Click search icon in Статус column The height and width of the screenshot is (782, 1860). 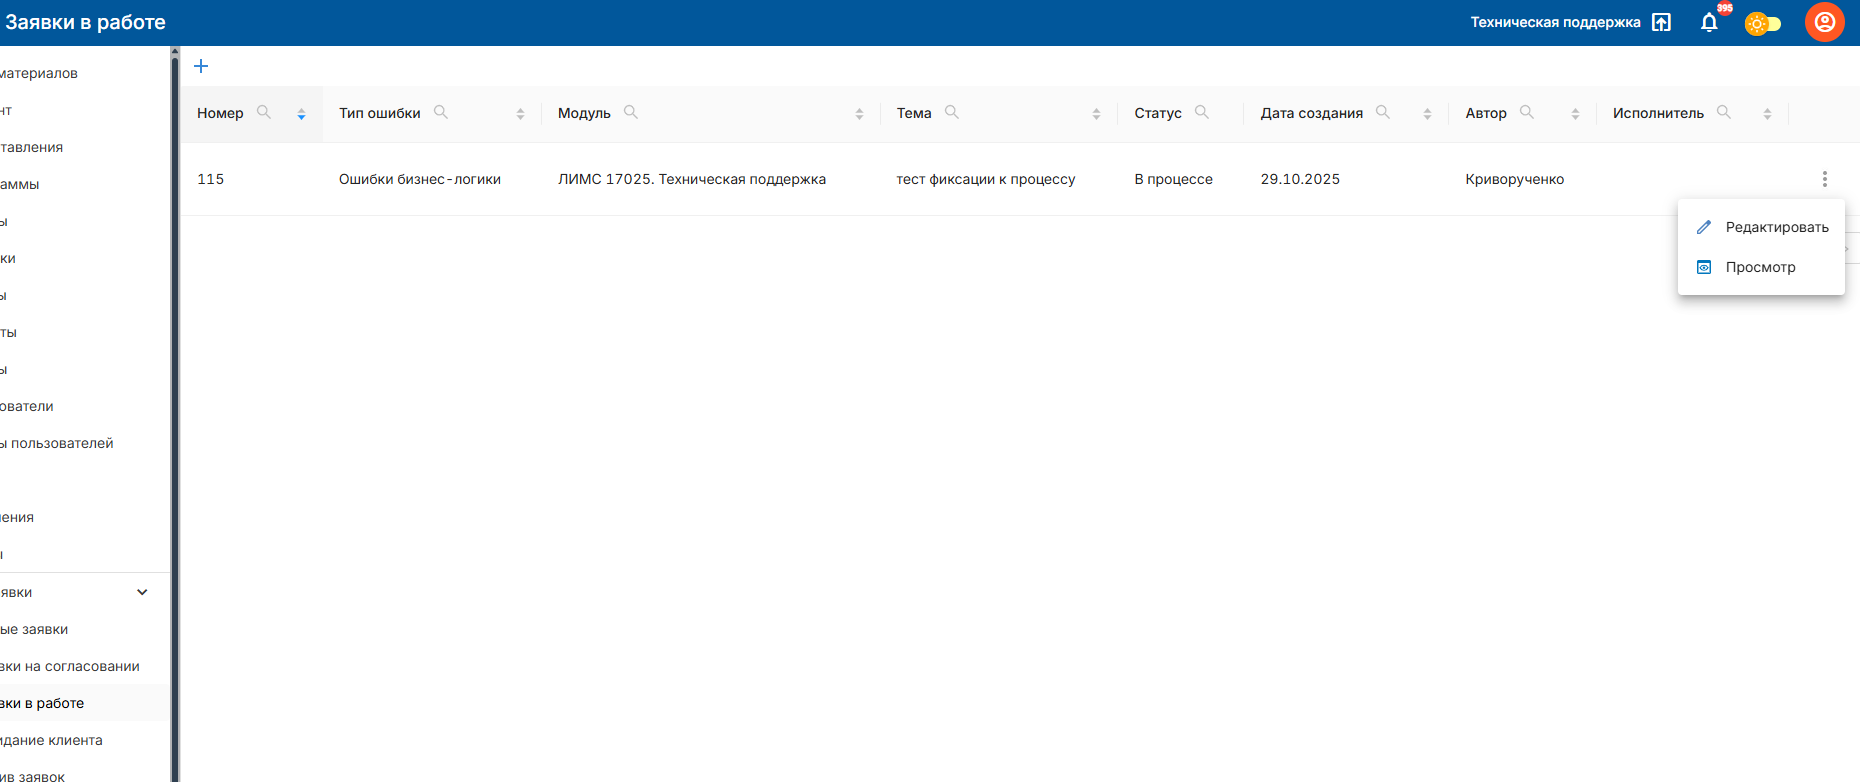(1202, 112)
